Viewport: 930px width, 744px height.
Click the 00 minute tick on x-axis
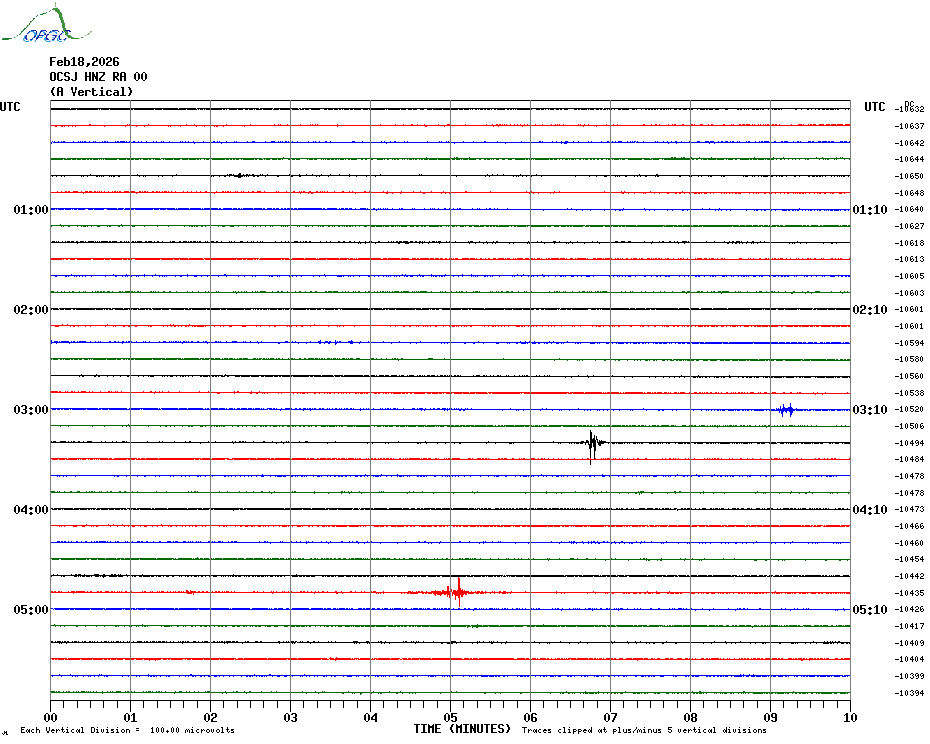51,717
